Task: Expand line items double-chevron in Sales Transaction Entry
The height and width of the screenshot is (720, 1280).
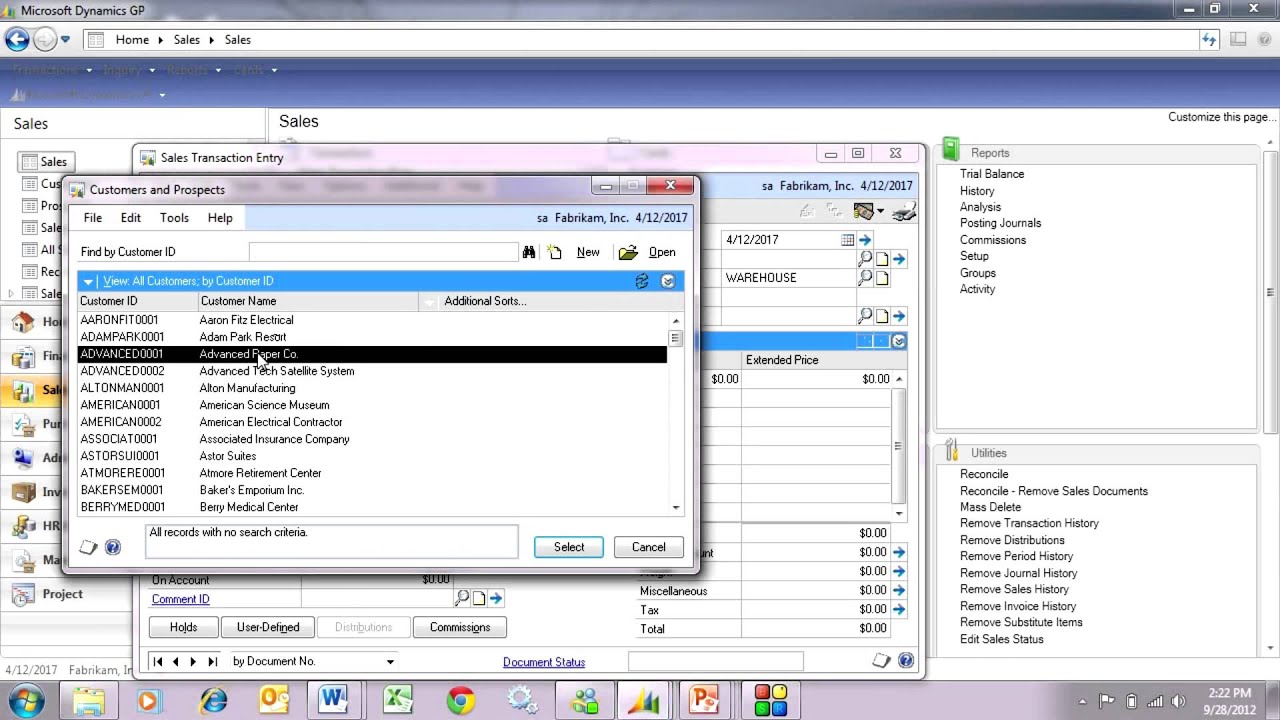Action: pyautogui.click(x=899, y=342)
